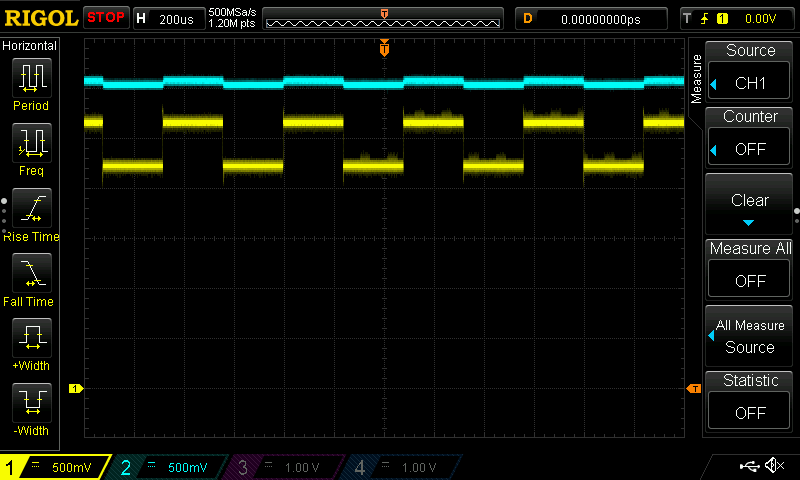800x480 pixels.
Task: Click the orange trigger position marker at top
Action: [x=384, y=48]
